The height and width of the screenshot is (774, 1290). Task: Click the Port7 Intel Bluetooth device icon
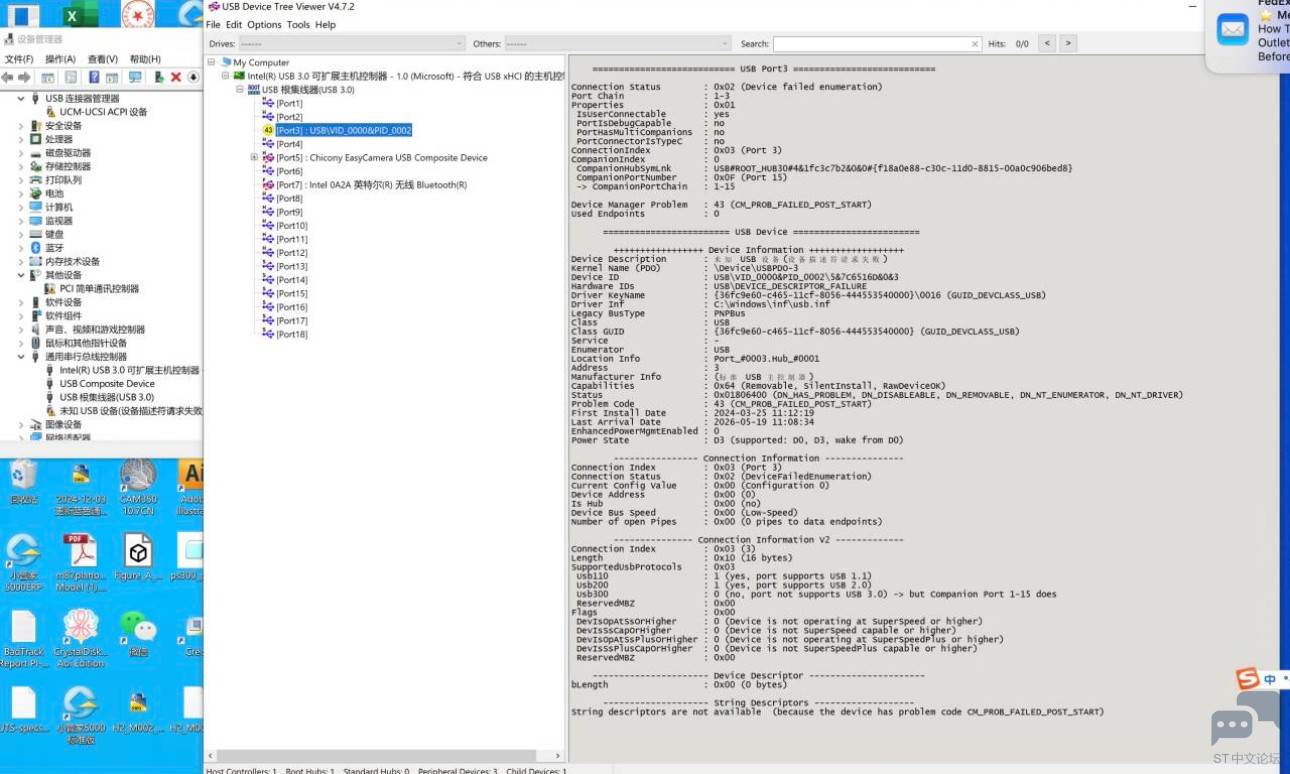268,185
